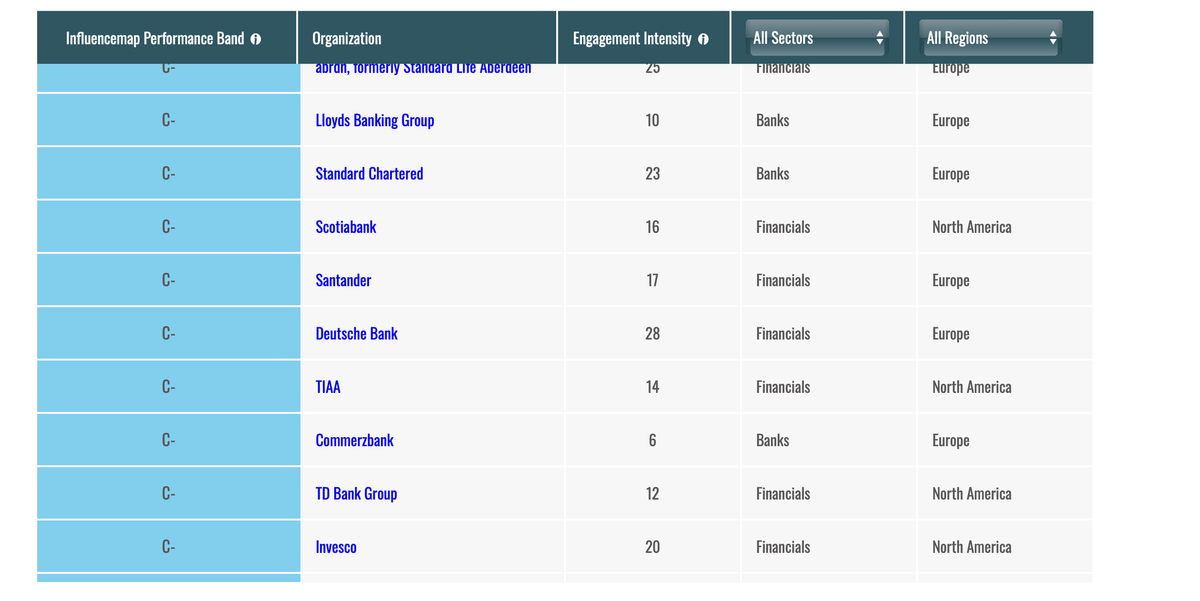Click the Commerzbank link
This screenshot has width=1200, height=601.
pos(355,439)
